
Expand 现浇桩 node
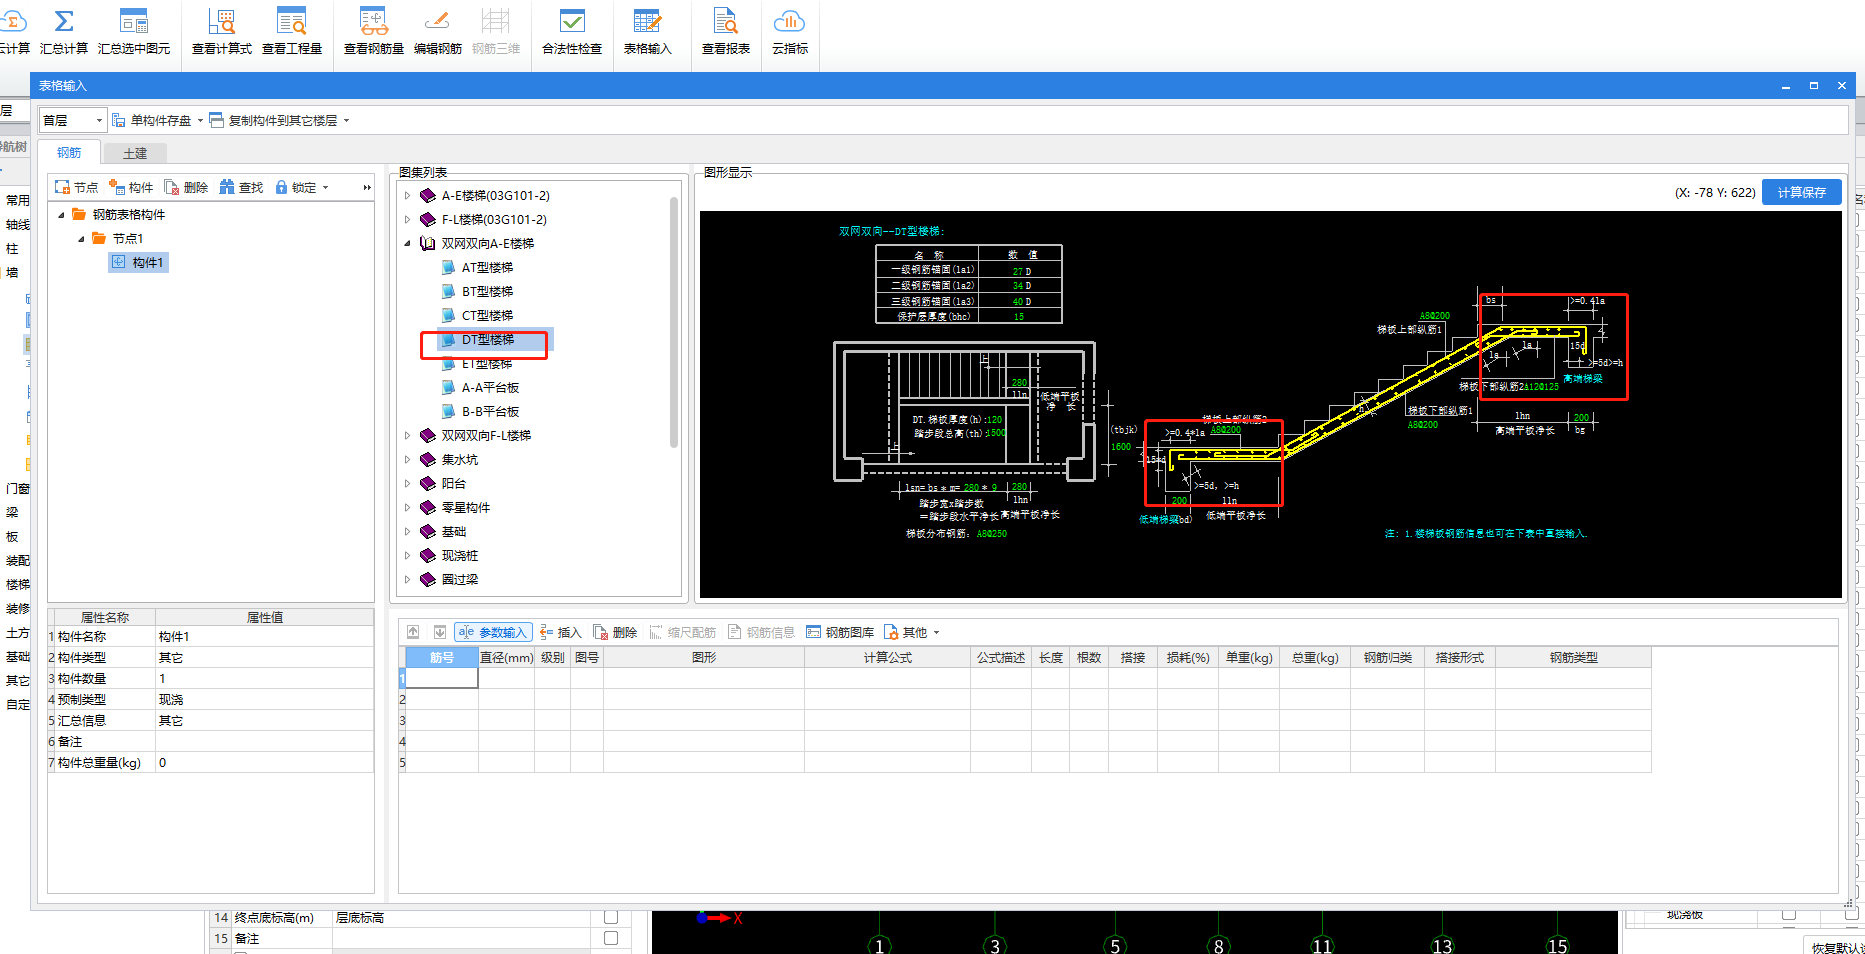click(x=407, y=555)
